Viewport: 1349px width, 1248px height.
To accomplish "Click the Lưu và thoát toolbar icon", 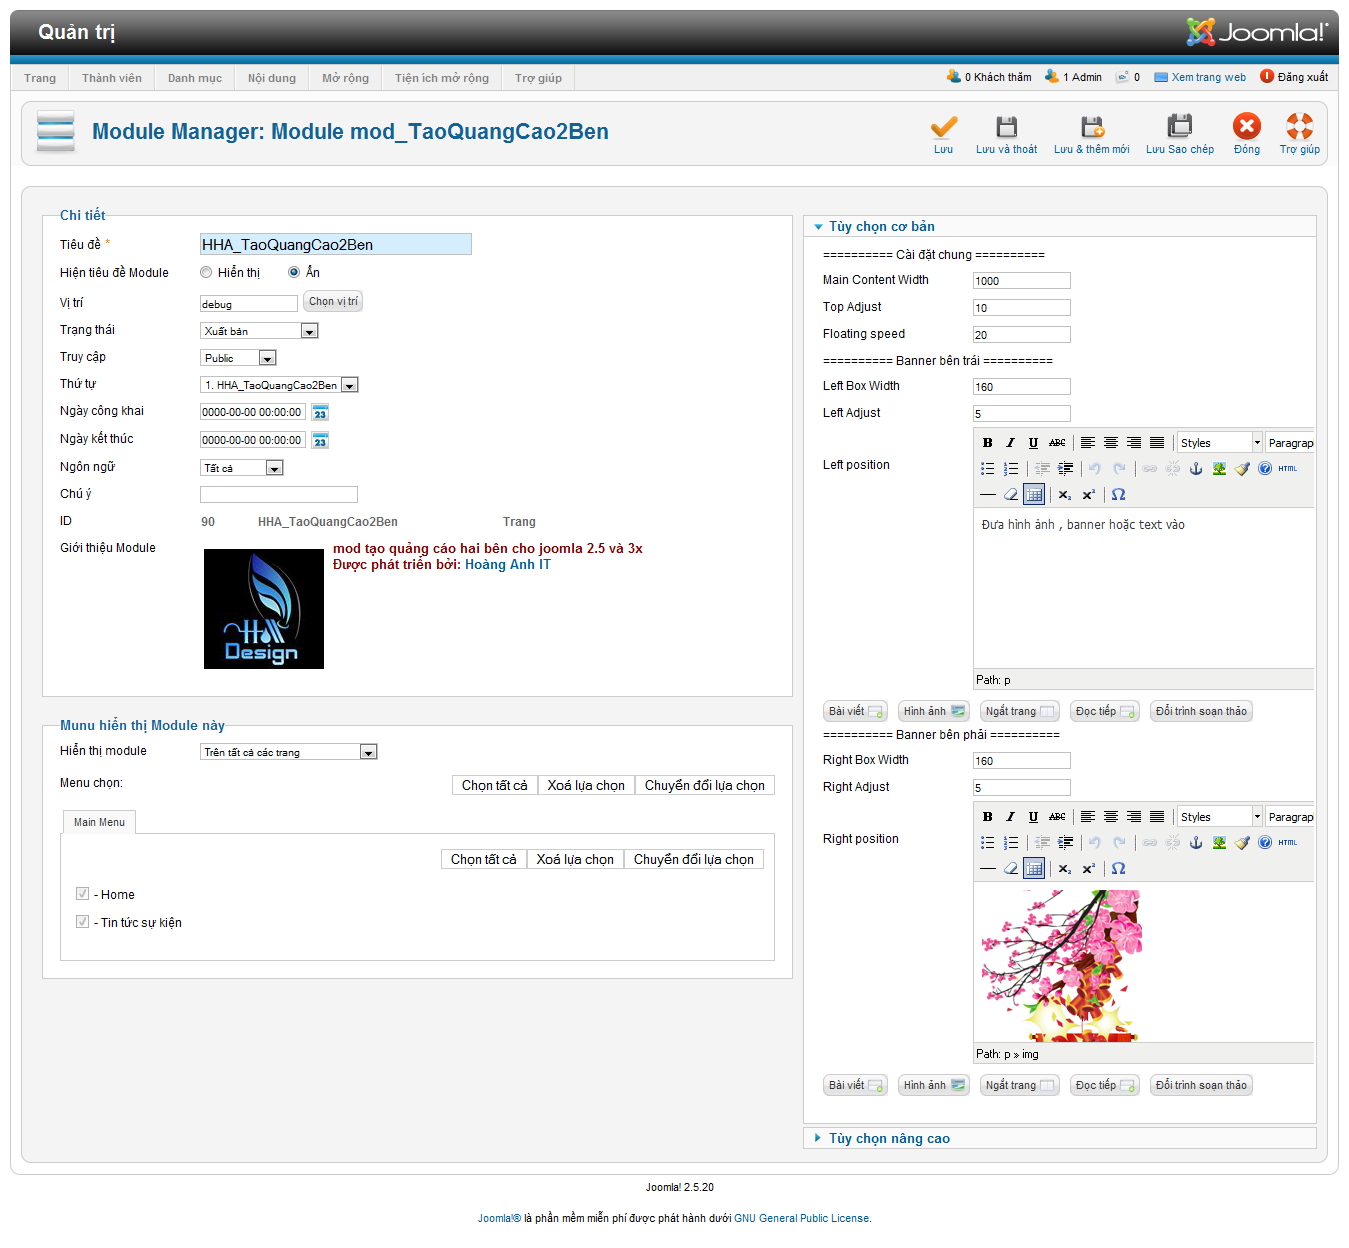I will tap(1006, 127).
